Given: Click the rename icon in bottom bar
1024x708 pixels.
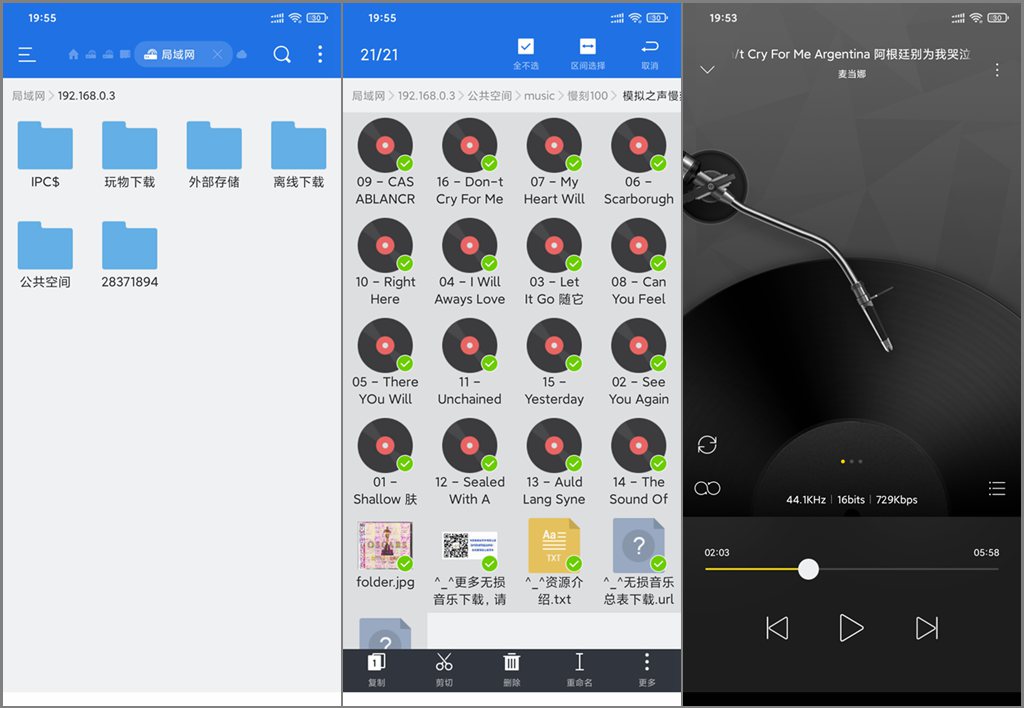Looking at the screenshot, I should pos(579,662).
